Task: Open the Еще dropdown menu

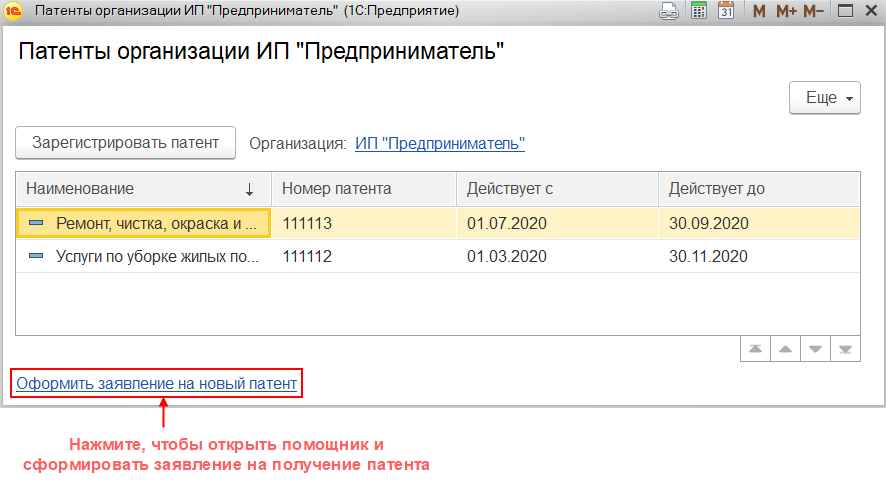Action: (x=824, y=98)
